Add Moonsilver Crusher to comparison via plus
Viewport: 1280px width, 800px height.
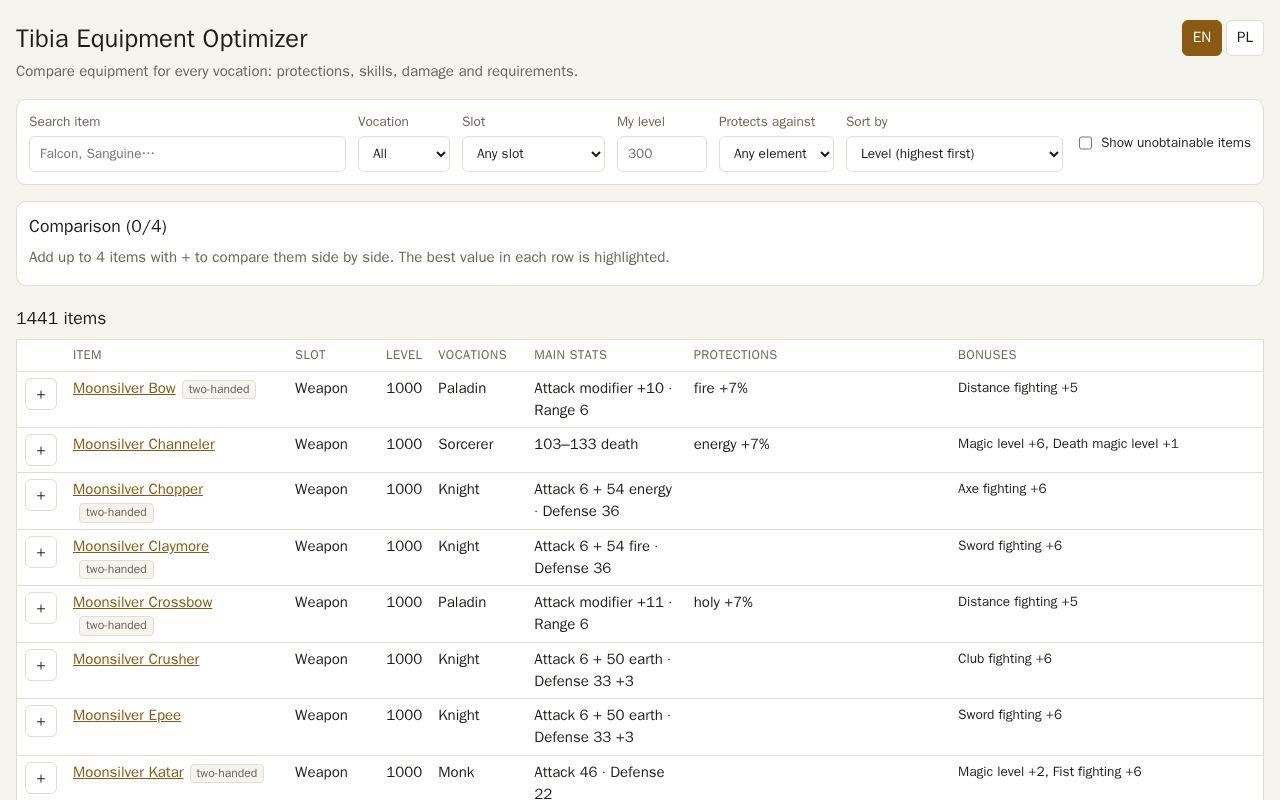click(41, 665)
